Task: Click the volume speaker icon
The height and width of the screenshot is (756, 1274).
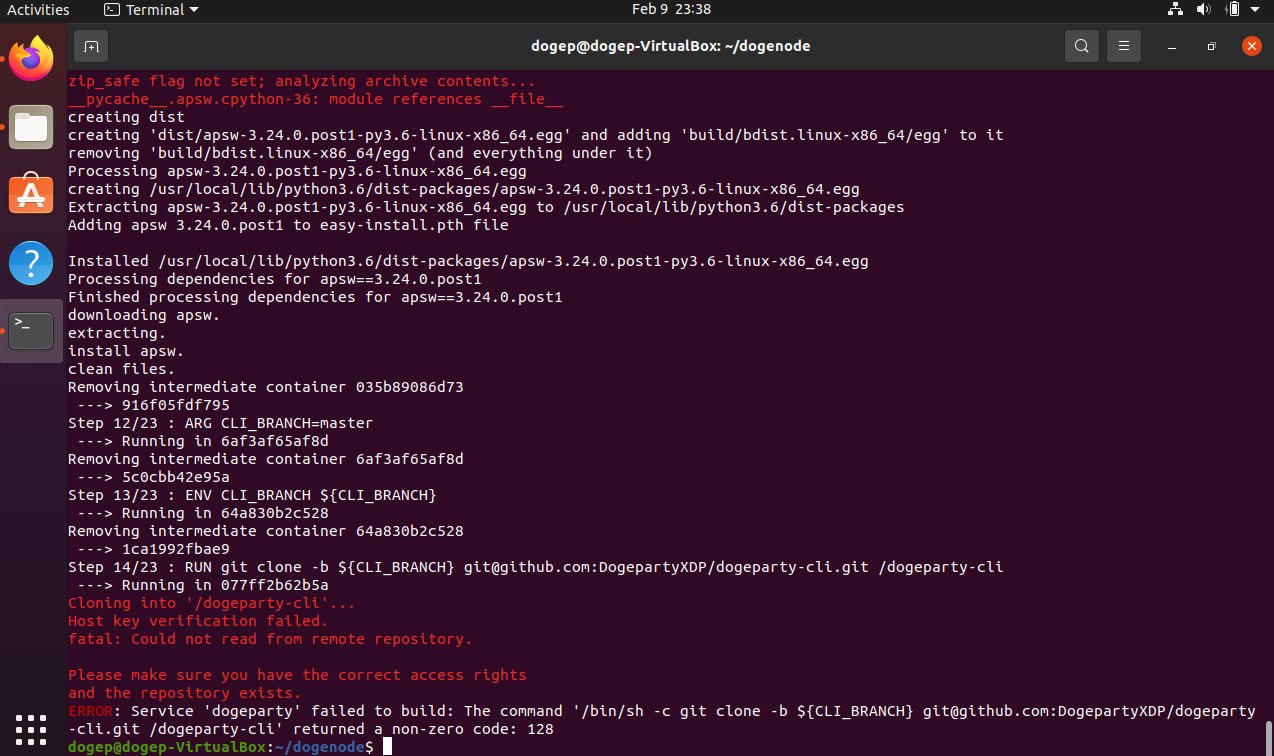Action: [1204, 10]
